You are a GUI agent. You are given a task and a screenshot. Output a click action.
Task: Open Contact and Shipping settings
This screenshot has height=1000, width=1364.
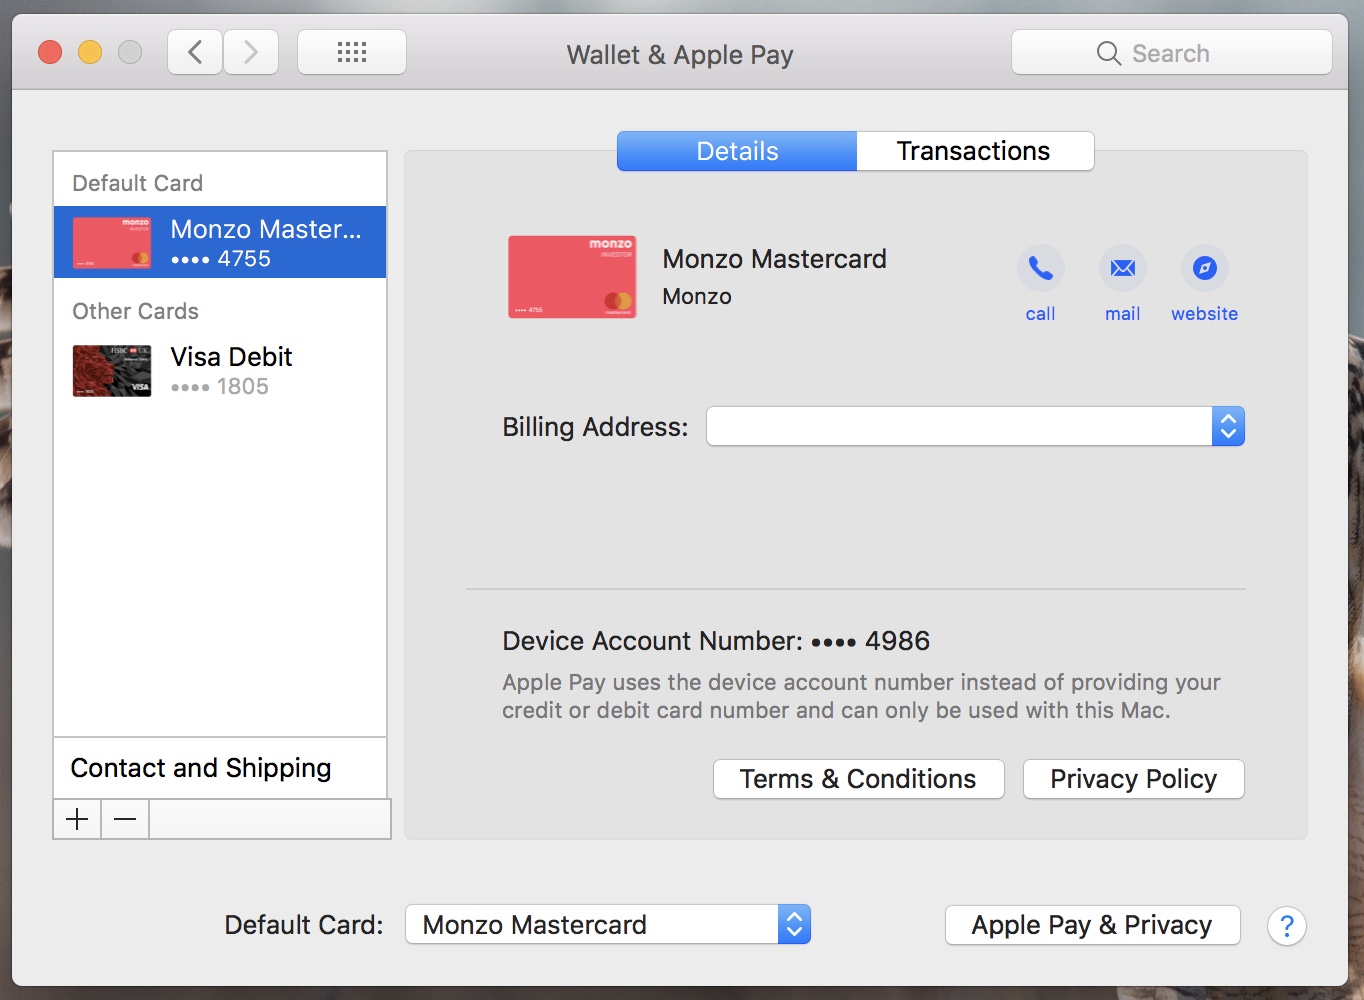tap(220, 768)
